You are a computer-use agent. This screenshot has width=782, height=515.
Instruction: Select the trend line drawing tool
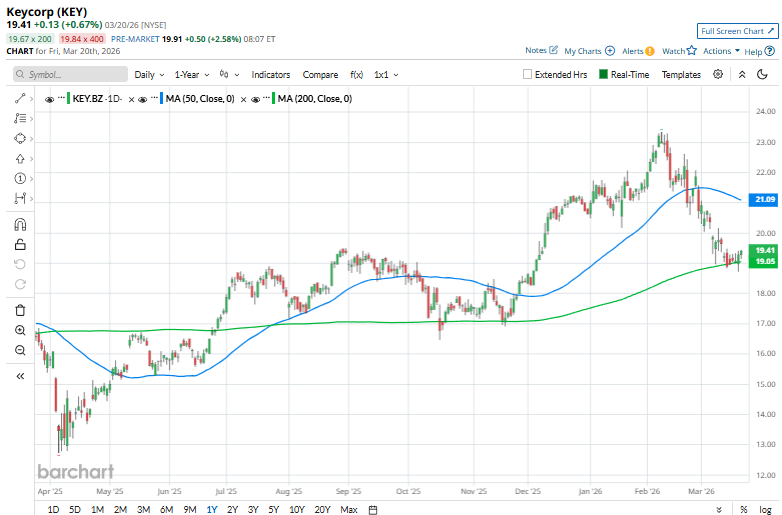pos(19,98)
